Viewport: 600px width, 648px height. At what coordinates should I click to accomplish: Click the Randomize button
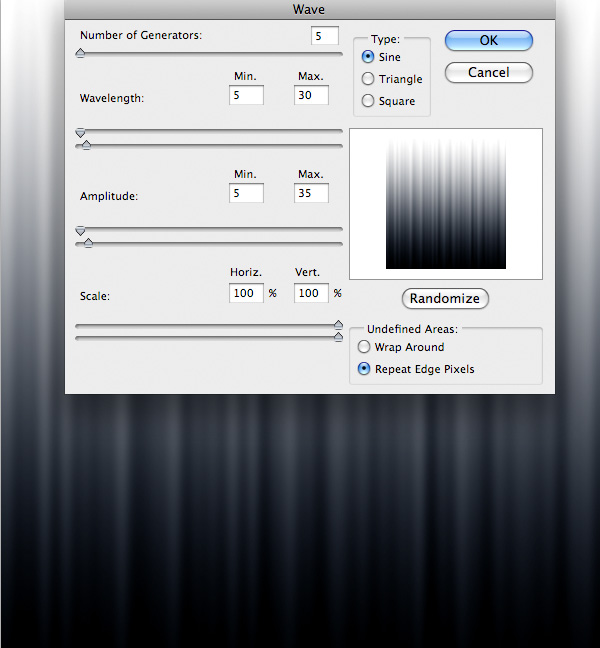[x=445, y=298]
